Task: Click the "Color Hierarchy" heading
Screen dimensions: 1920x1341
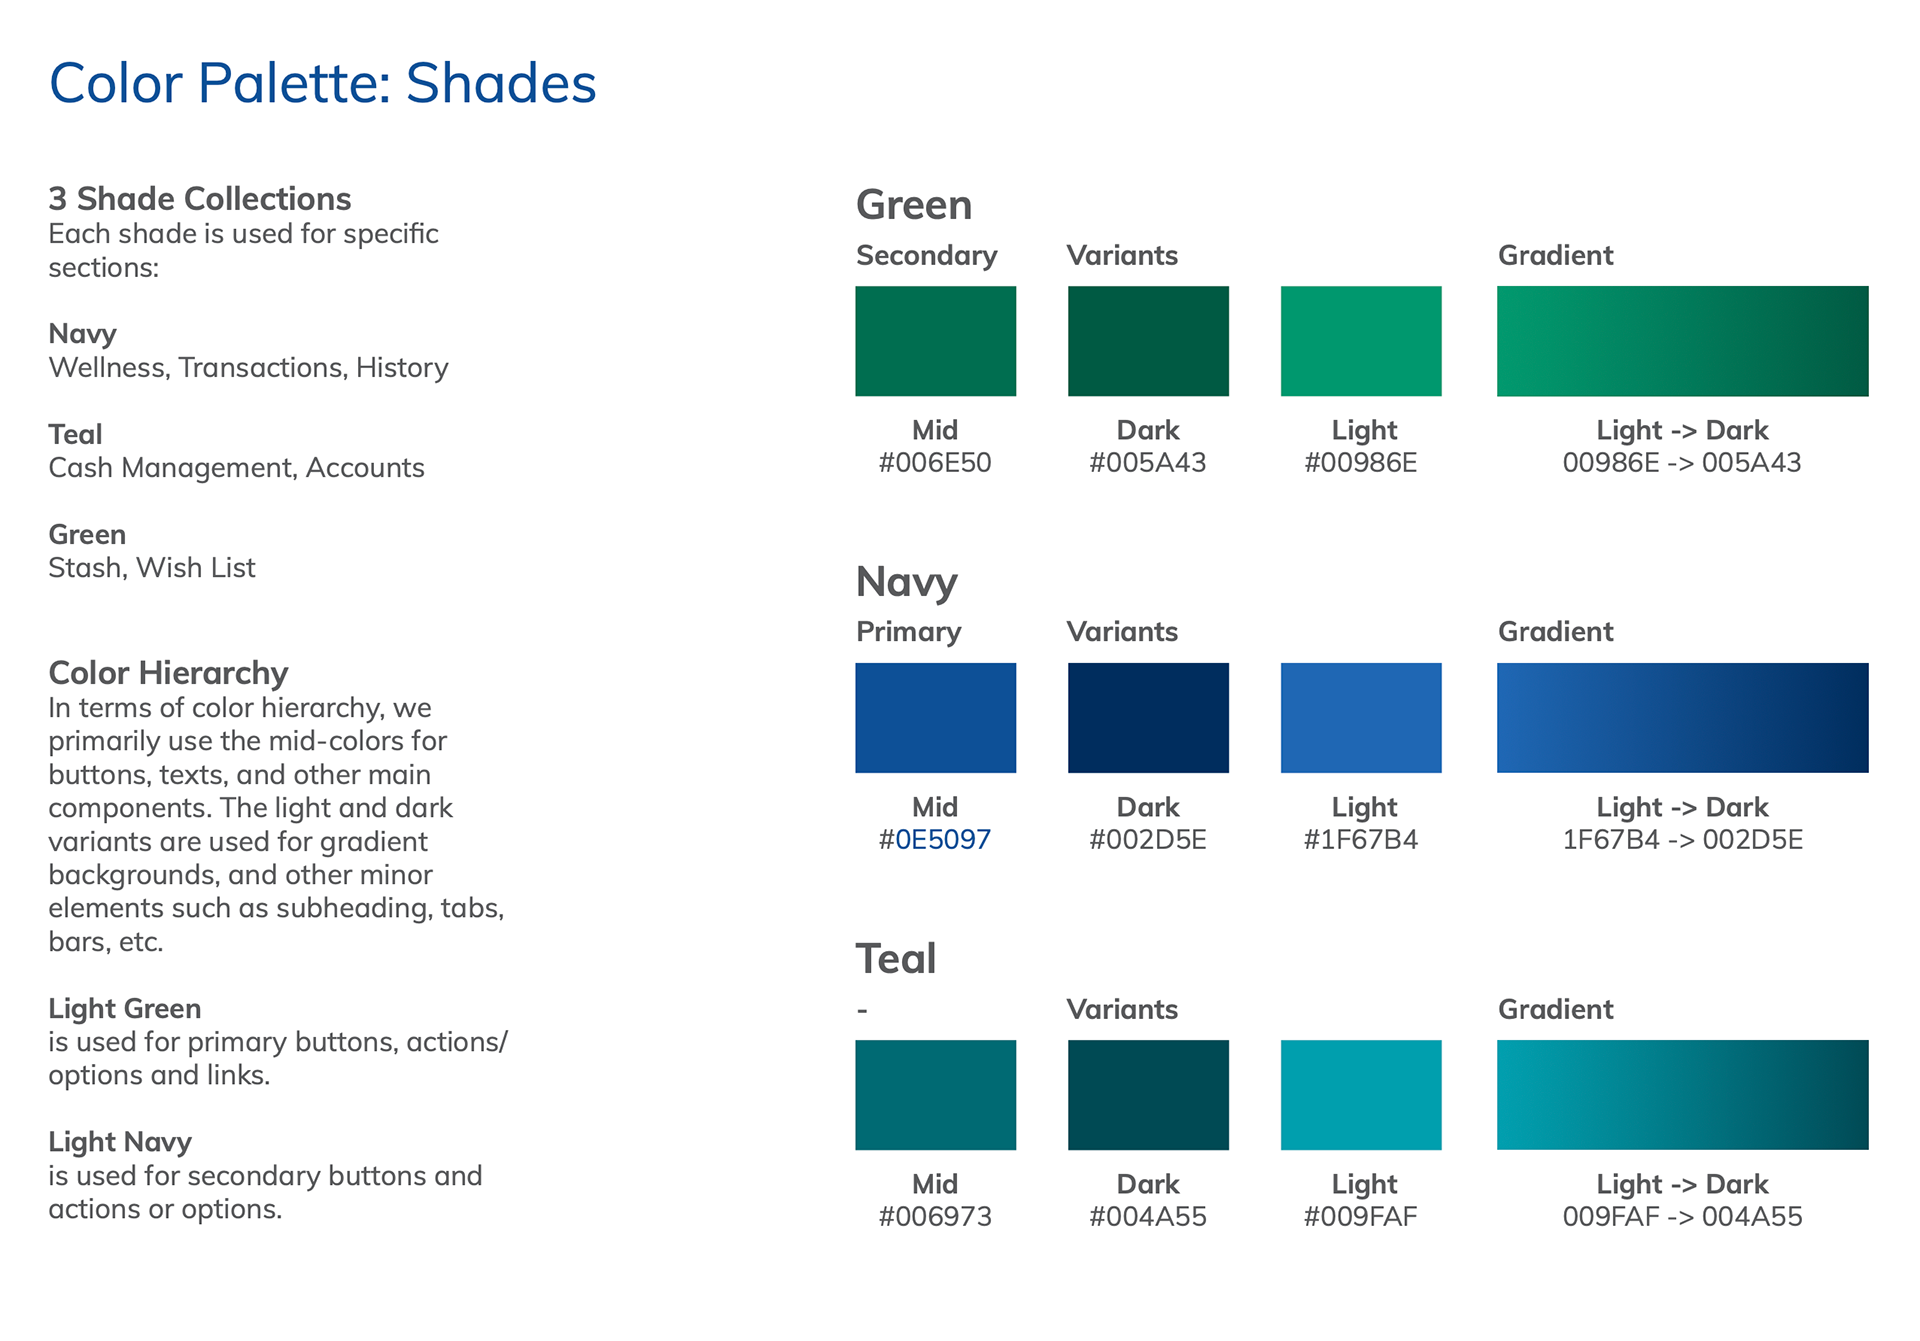Action: tap(168, 673)
